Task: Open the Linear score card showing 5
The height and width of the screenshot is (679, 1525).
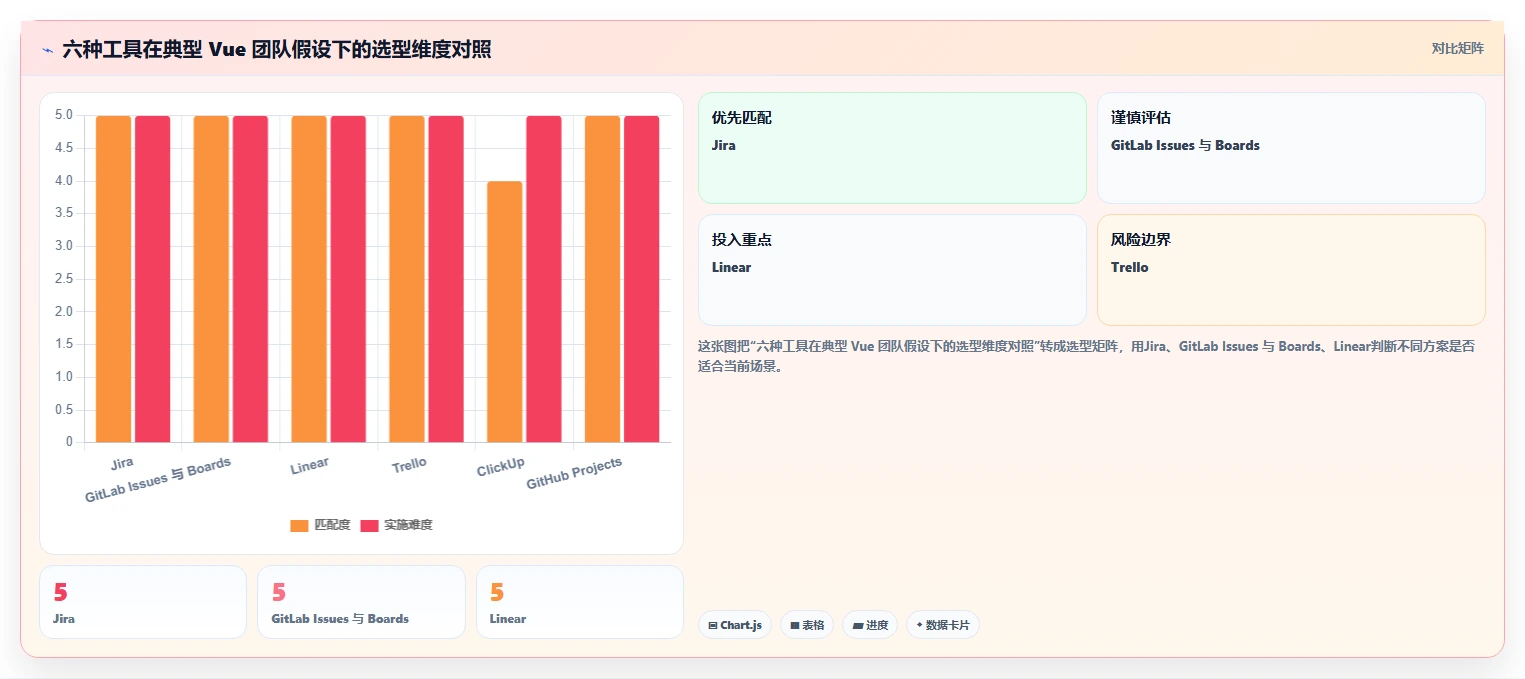Action: coord(580,602)
